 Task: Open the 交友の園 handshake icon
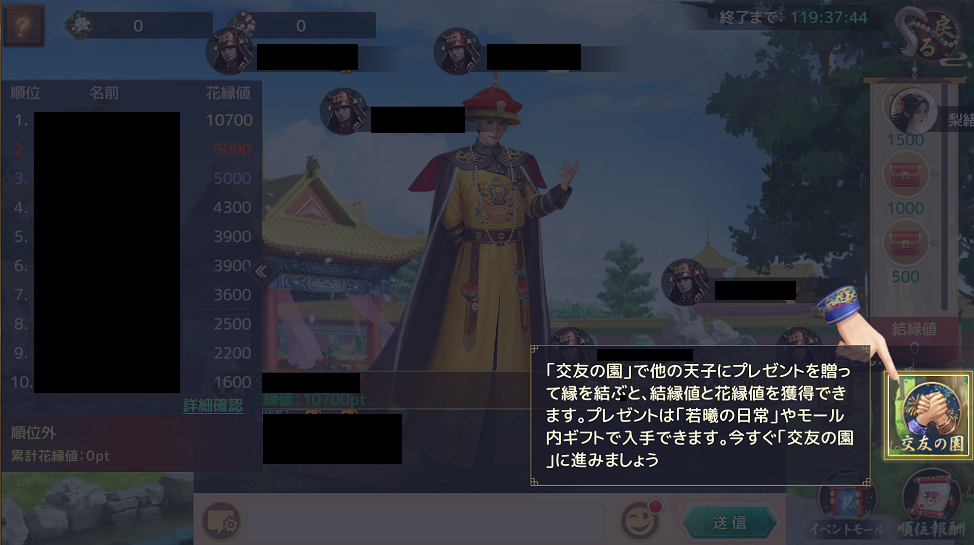929,414
